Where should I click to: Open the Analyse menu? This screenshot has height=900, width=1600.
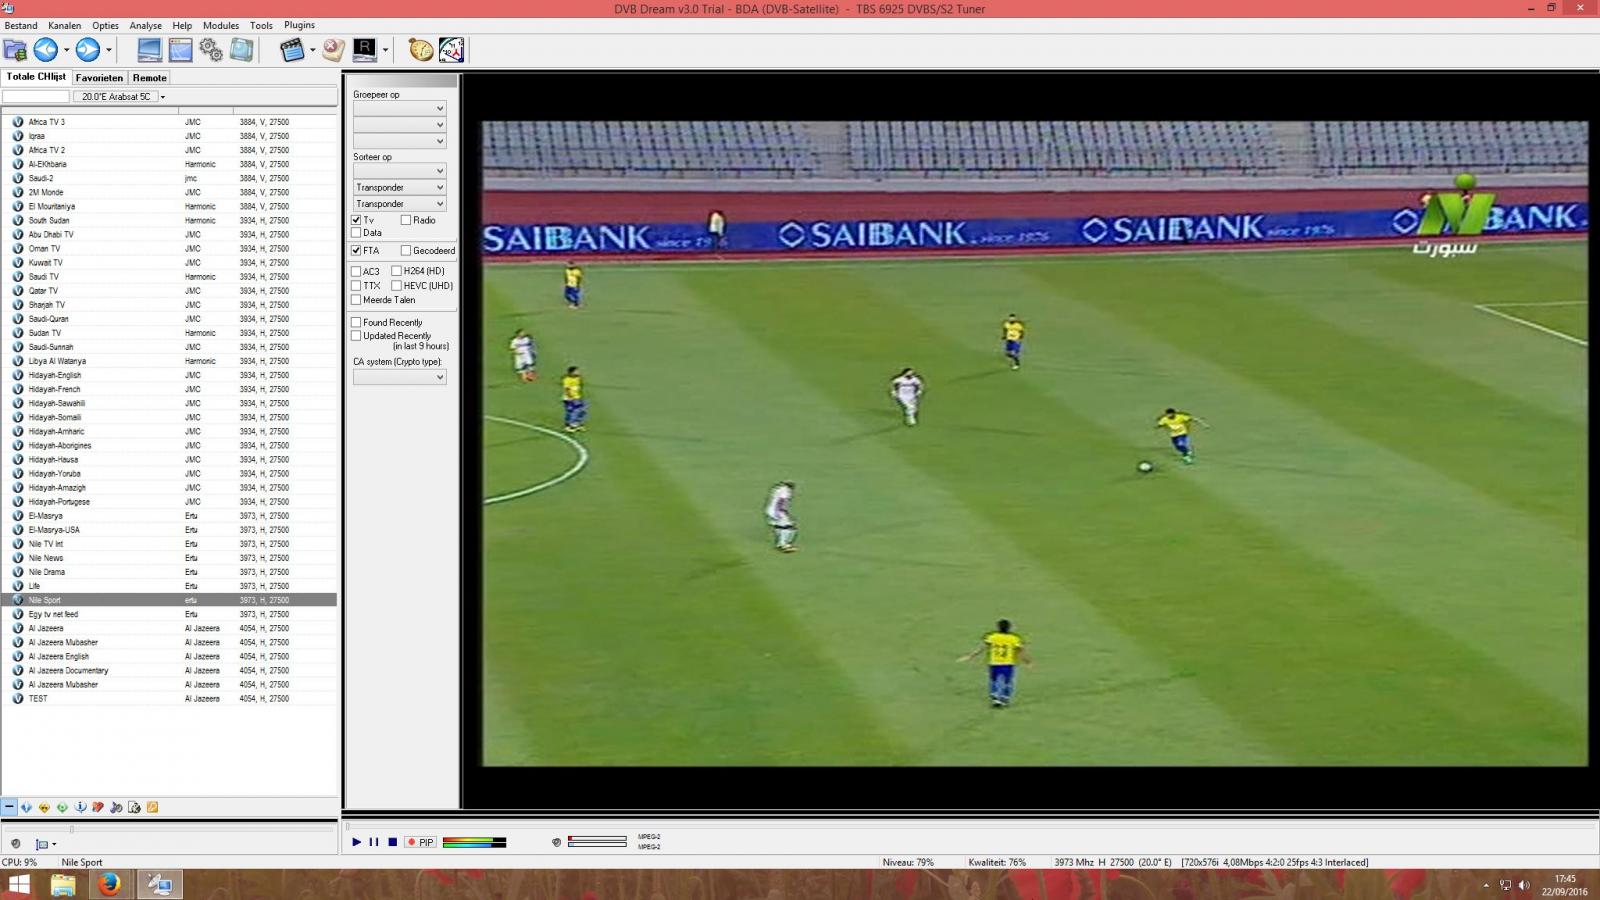coord(145,26)
